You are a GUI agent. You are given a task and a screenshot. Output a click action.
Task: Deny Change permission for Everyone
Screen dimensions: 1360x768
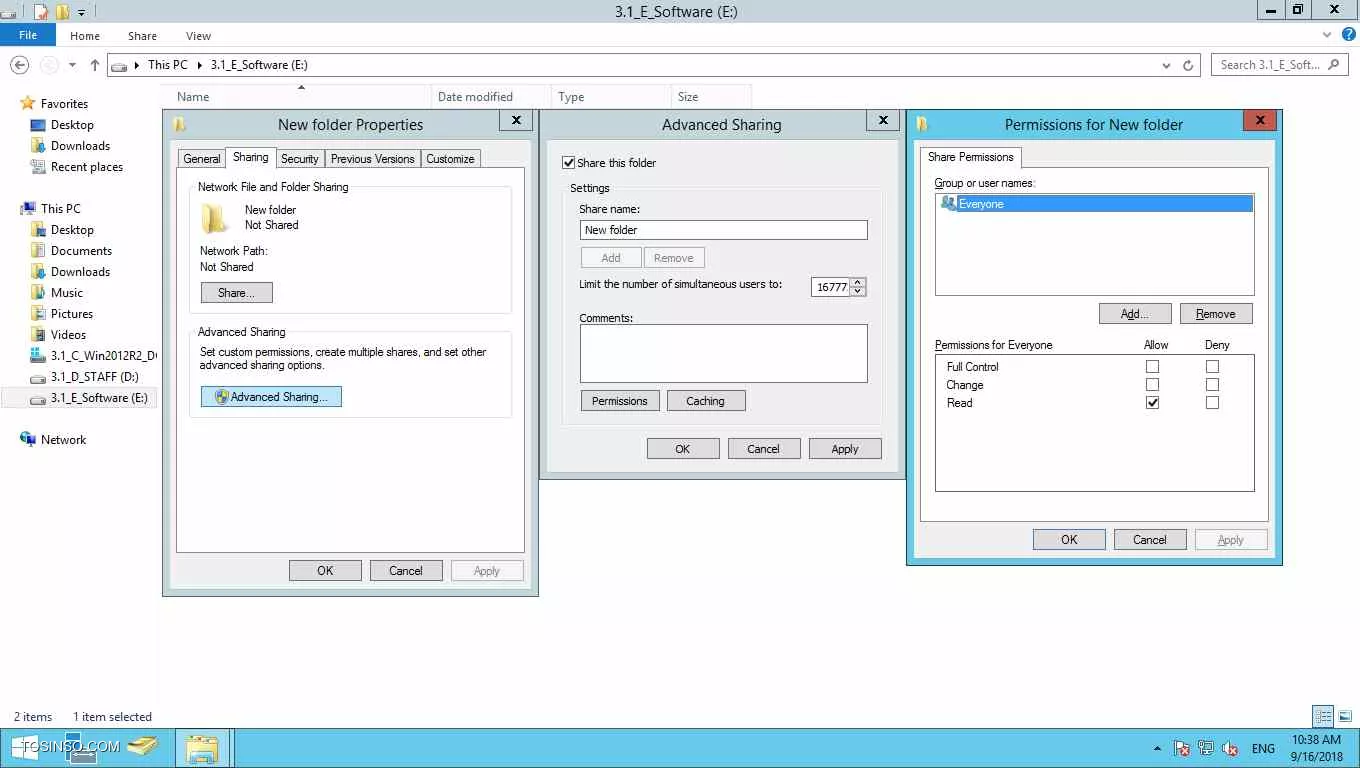click(1212, 385)
